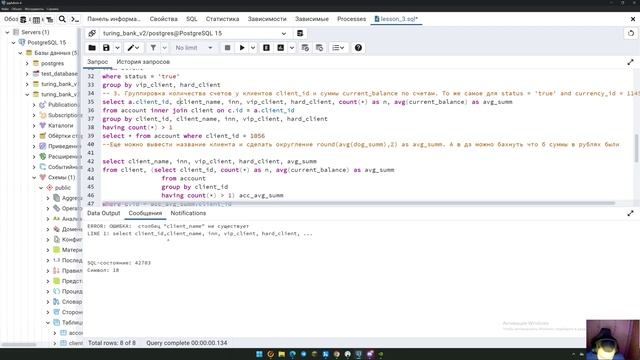This screenshot has height=360, width=640.
Task: Collapse the PostgreSQL 15 server node
Action: click(x=13, y=42)
